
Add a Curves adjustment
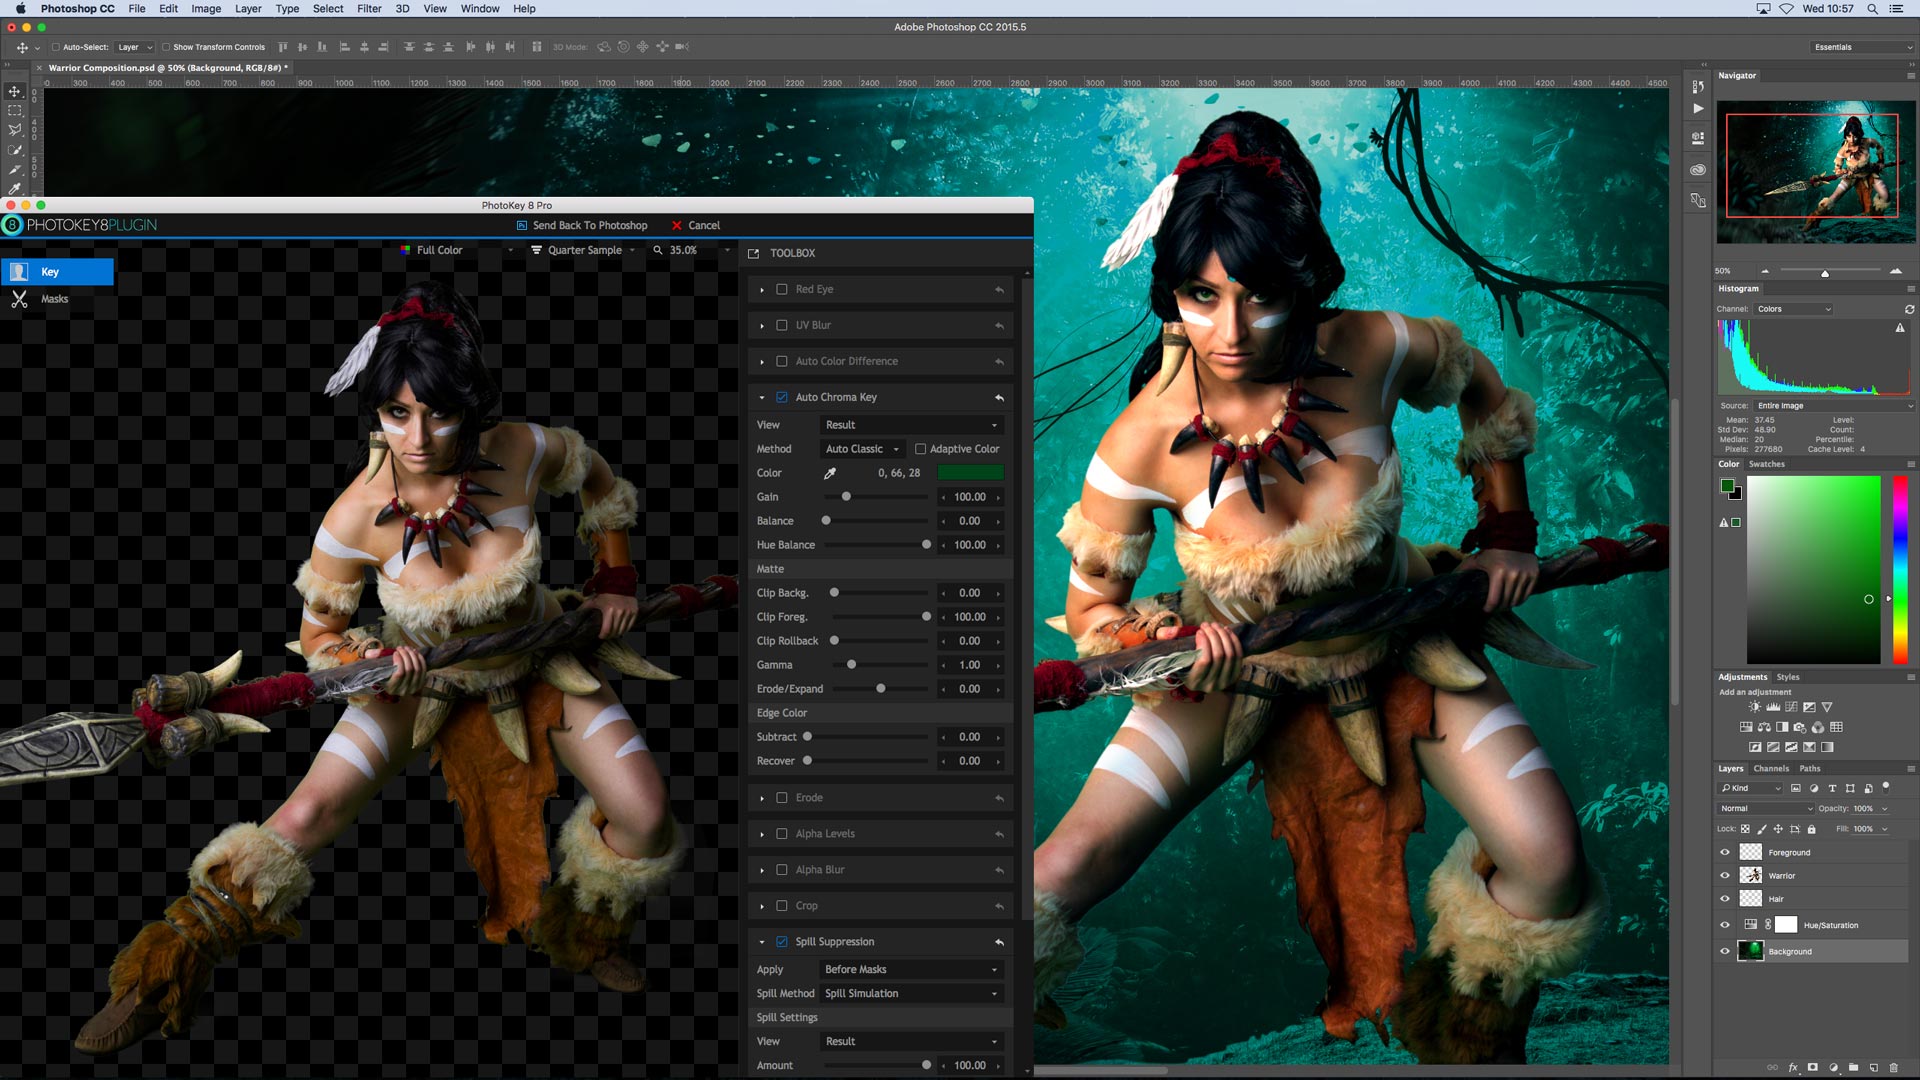pos(1791,707)
